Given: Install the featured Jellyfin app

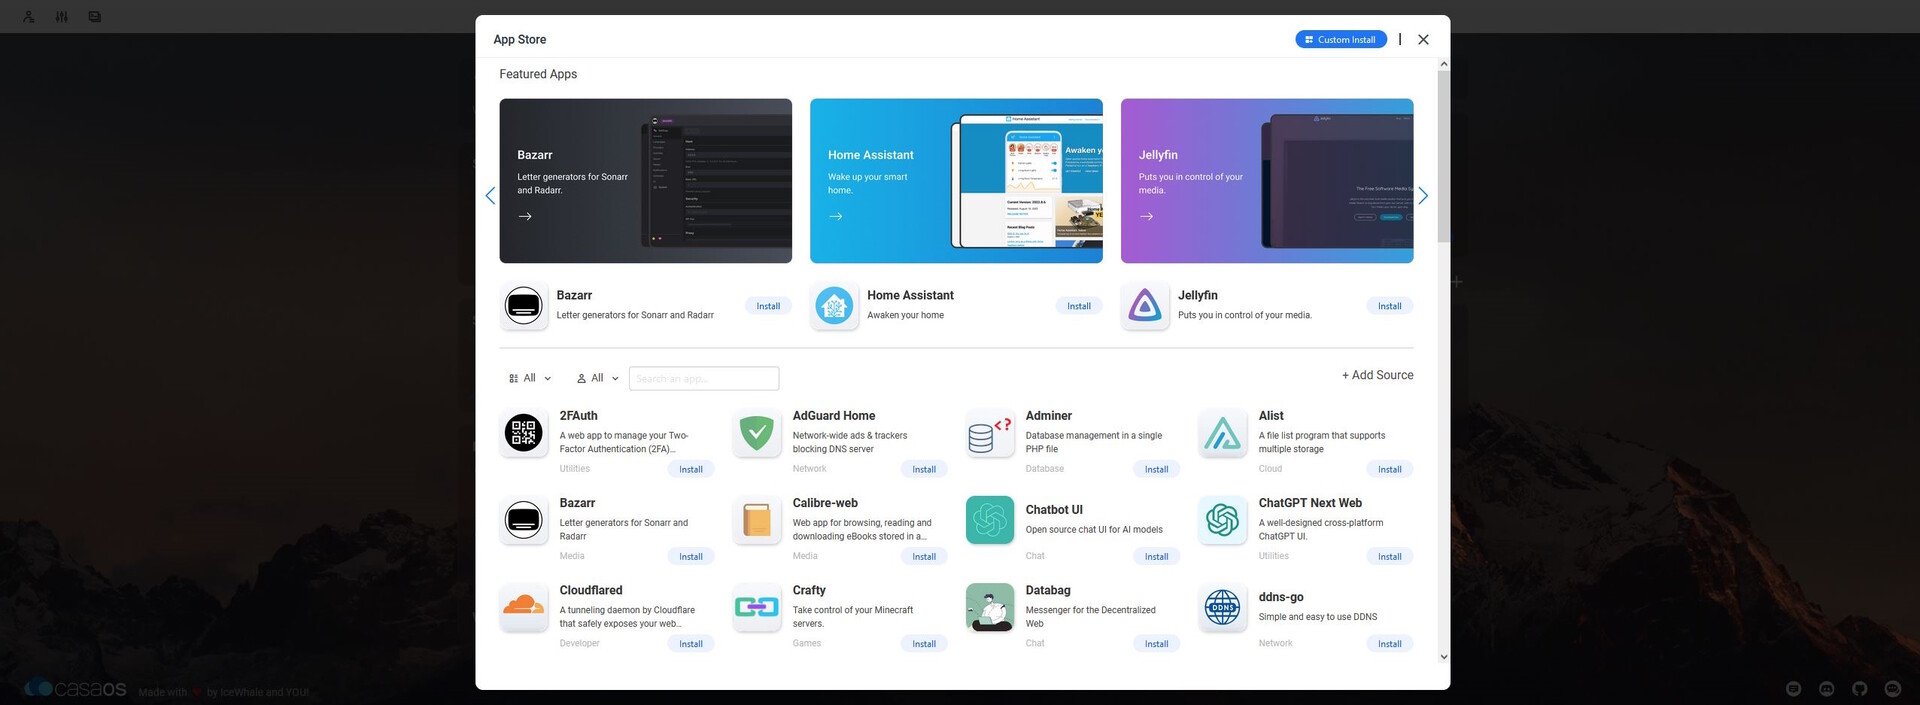Looking at the screenshot, I should coord(1389,306).
